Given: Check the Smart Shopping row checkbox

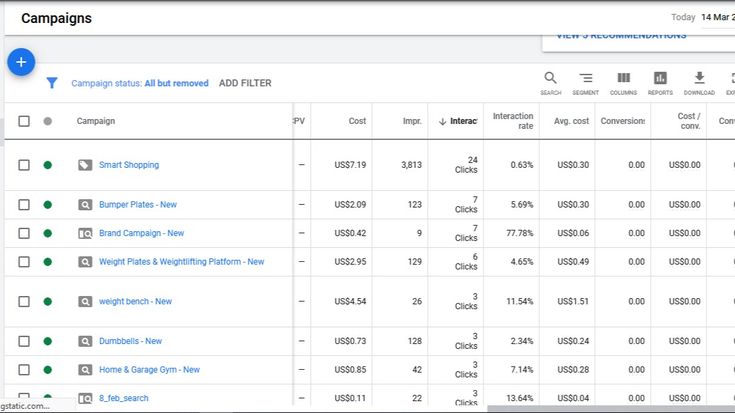Looking at the screenshot, I should [x=24, y=165].
